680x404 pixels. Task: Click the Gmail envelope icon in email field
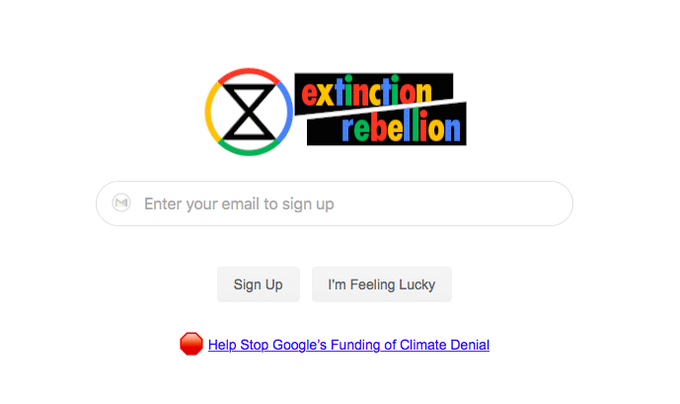pos(121,203)
